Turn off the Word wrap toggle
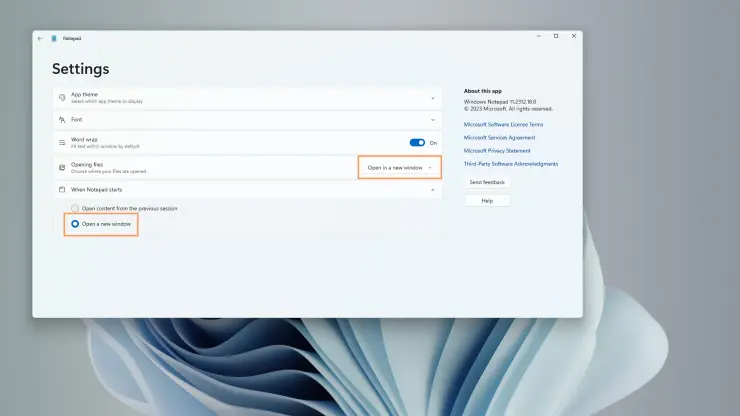Image resolution: width=740 pixels, height=416 pixels. (417, 143)
